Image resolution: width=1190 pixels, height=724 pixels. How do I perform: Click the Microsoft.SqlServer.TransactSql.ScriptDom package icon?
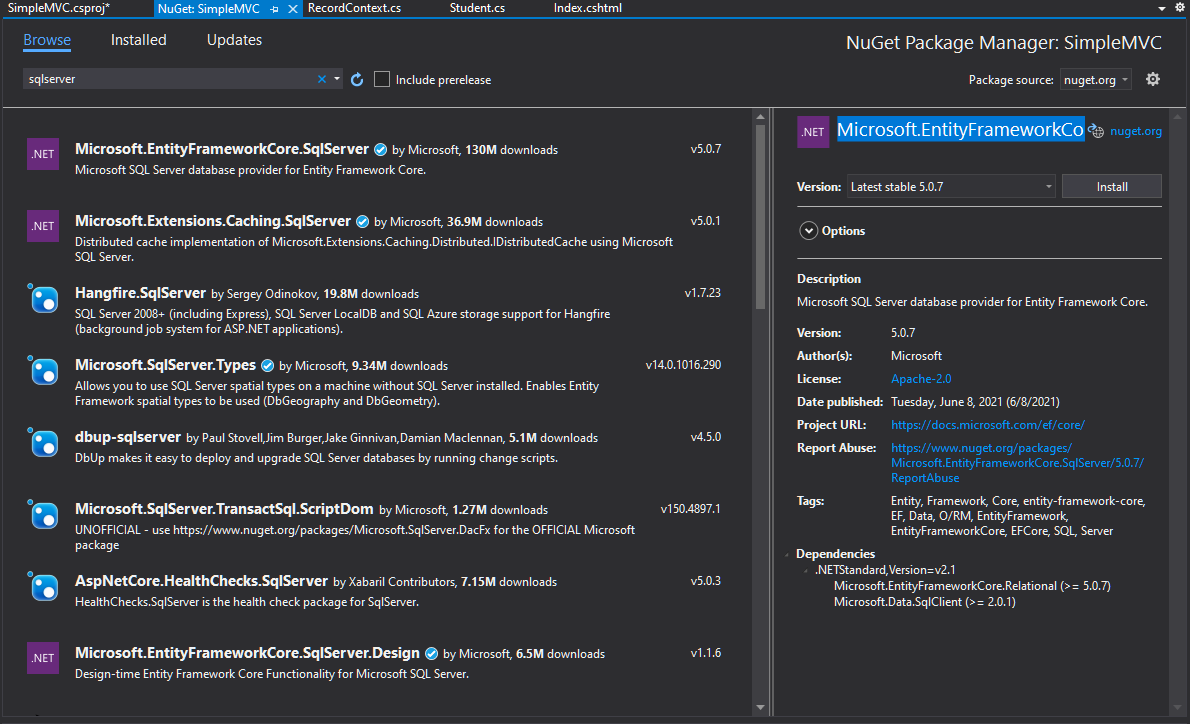(43, 515)
